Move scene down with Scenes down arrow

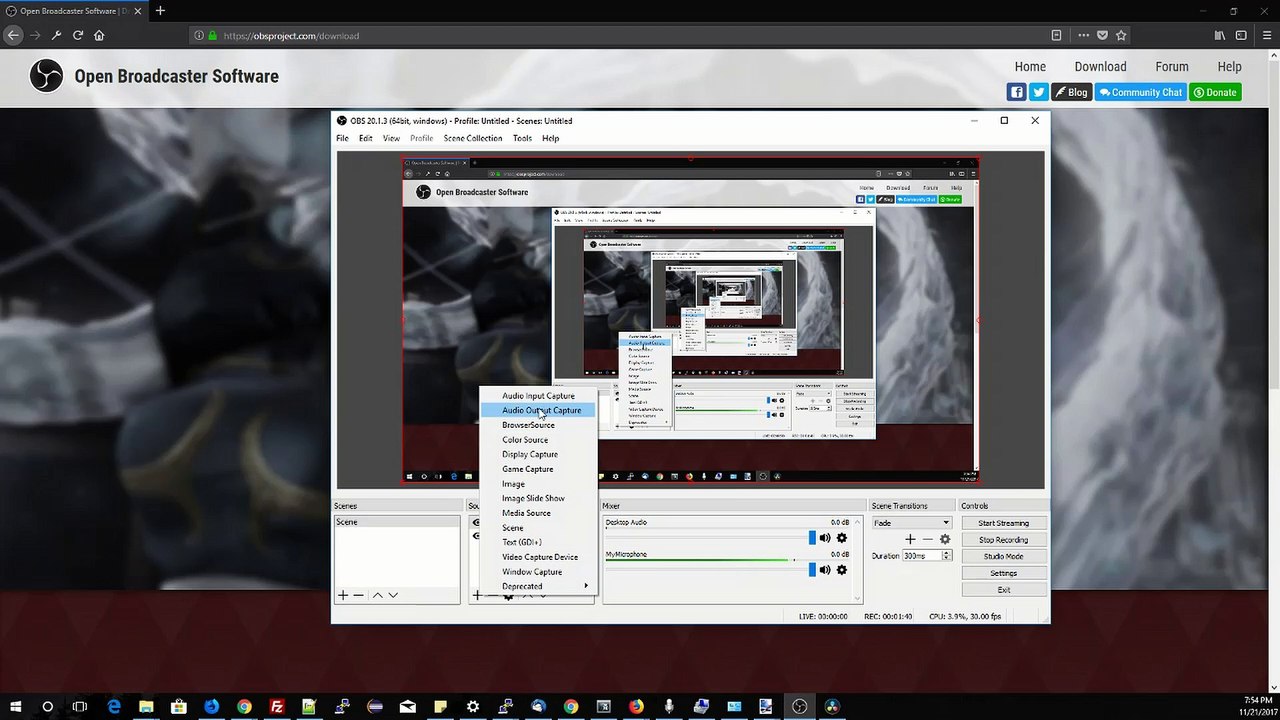click(x=393, y=595)
